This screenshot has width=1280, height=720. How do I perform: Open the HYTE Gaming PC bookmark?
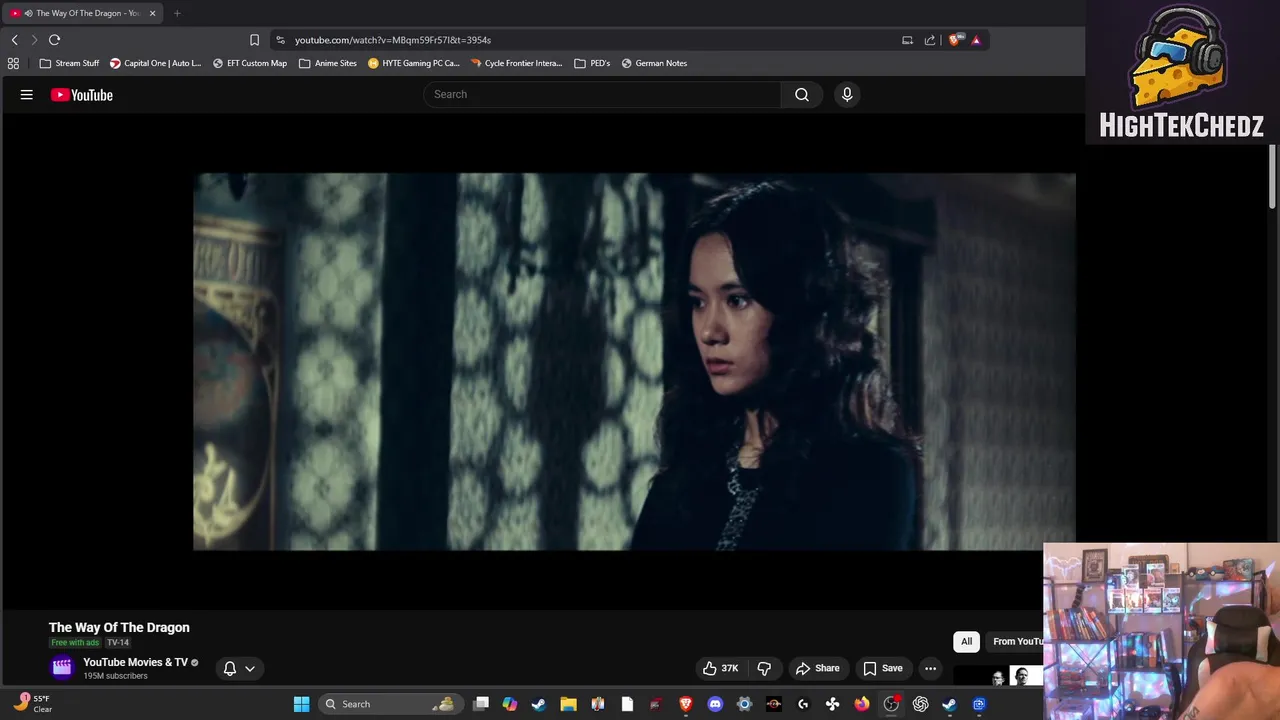[413, 63]
